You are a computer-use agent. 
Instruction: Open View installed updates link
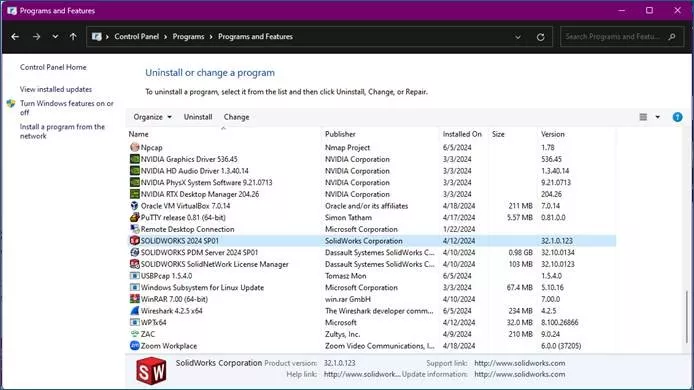tap(56, 89)
